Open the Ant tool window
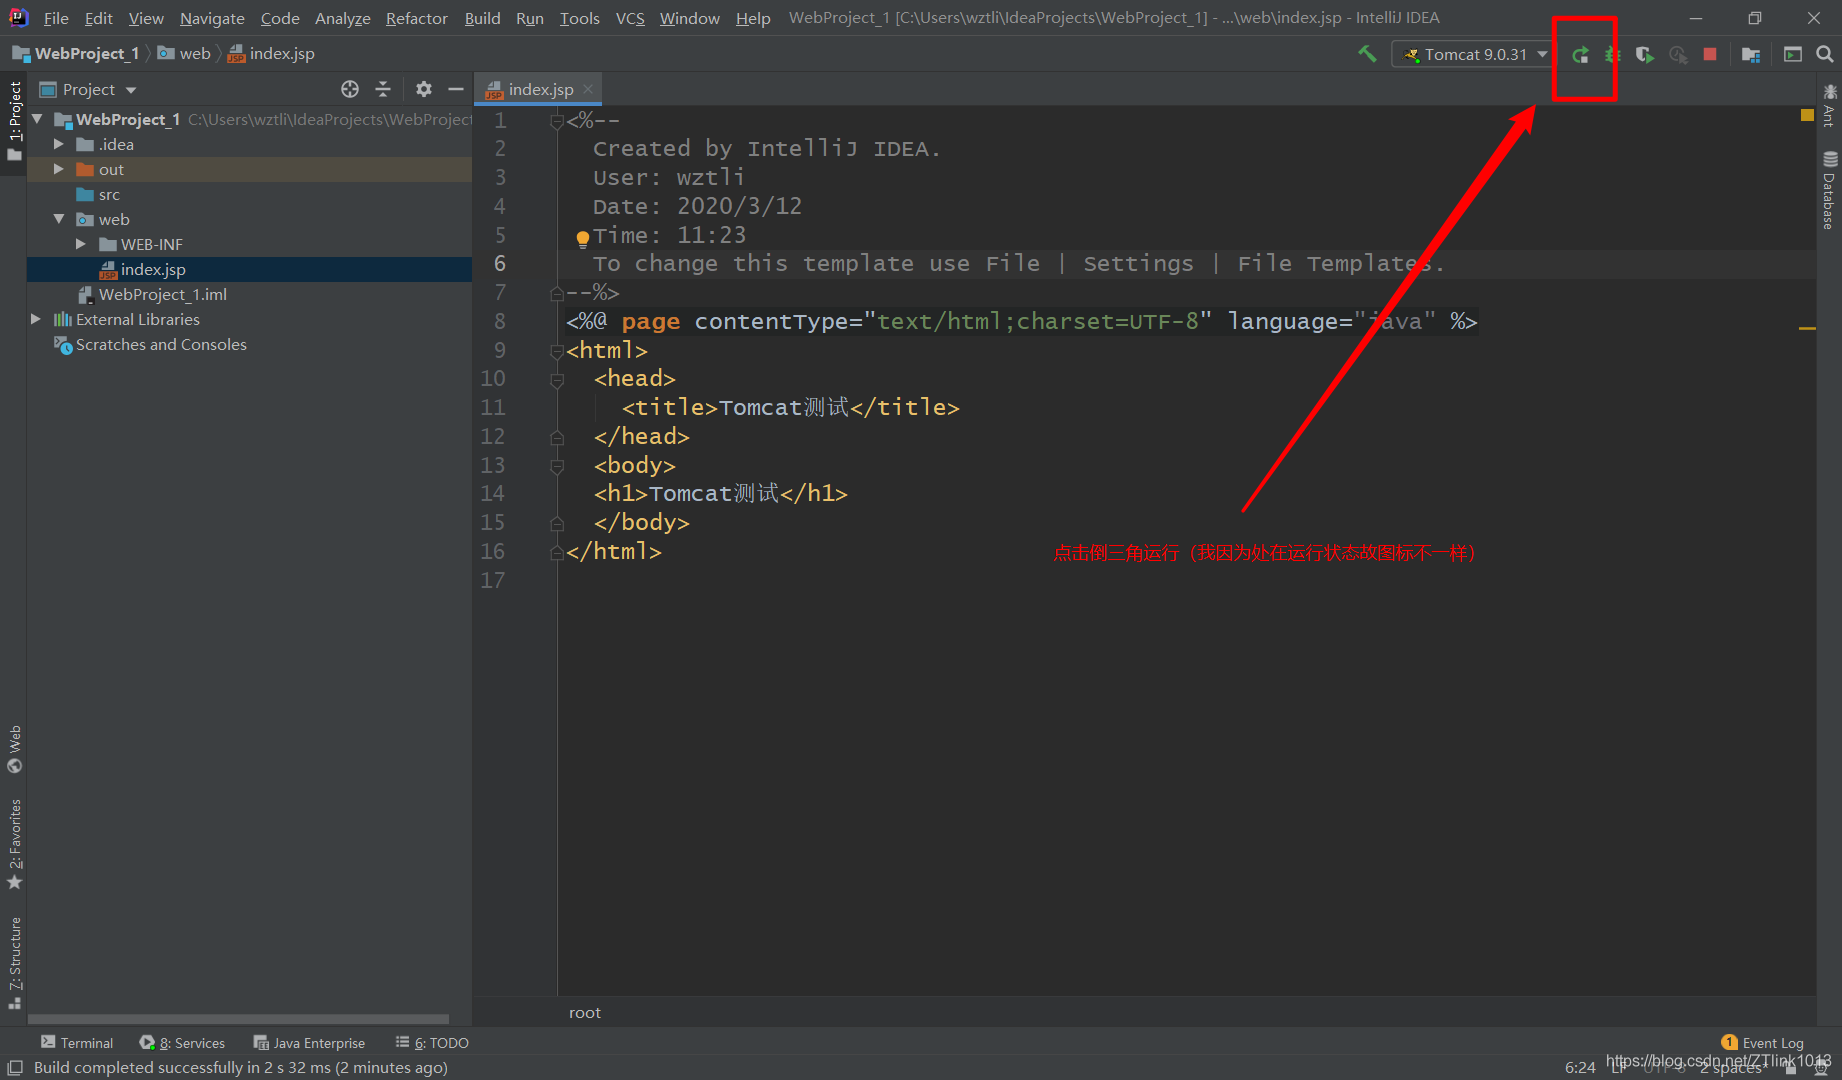 click(1829, 105)
